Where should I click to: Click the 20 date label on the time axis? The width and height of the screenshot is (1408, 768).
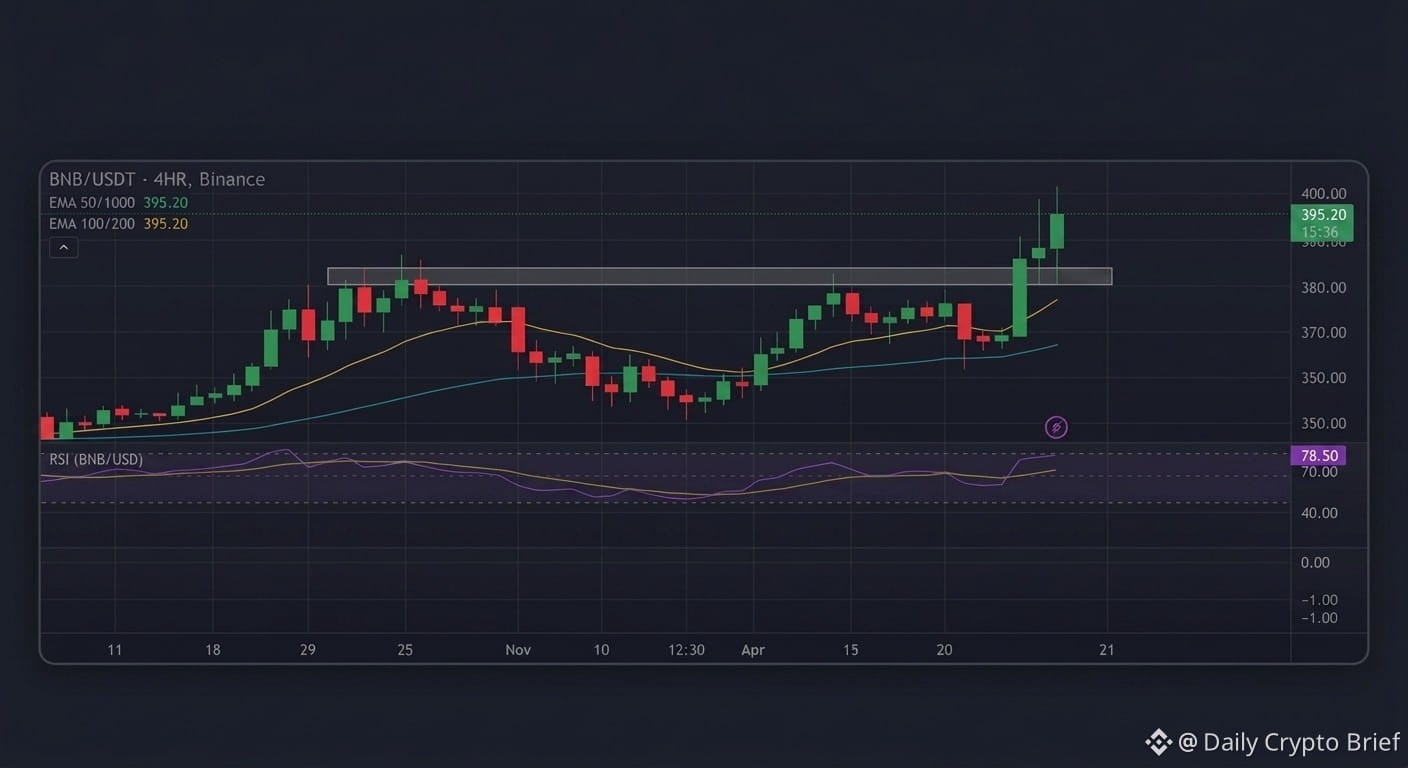pyautogui.click(x=945, y=650)
